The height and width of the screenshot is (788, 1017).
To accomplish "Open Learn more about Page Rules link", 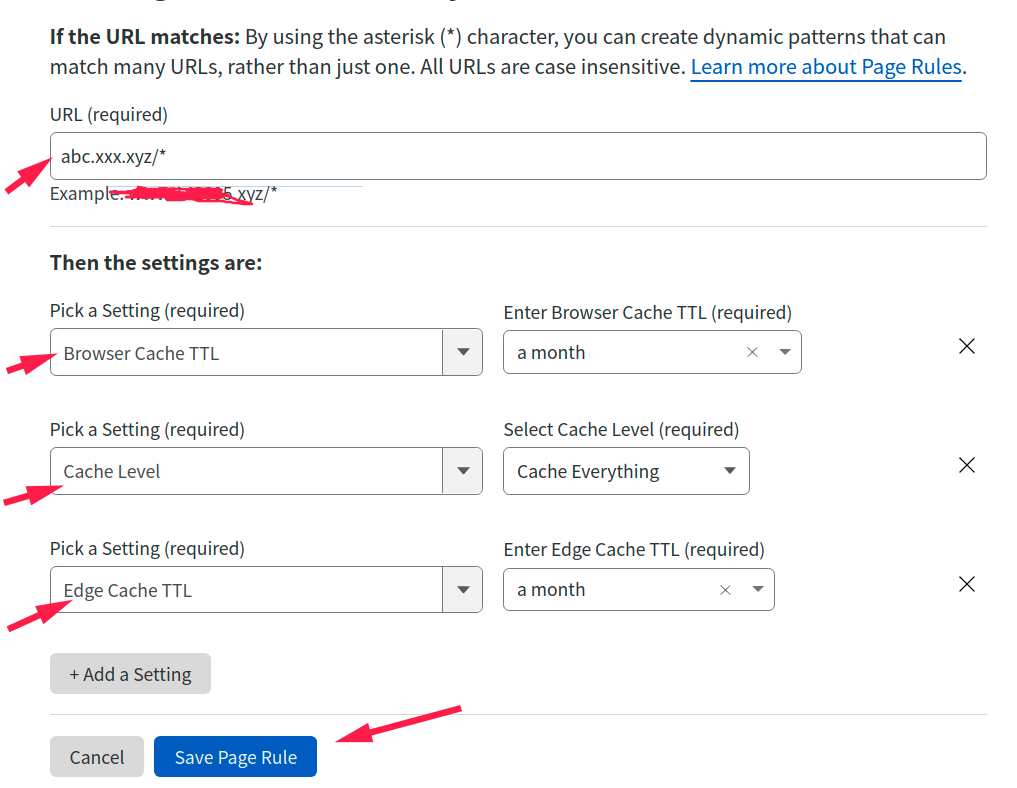I will 826,68.
